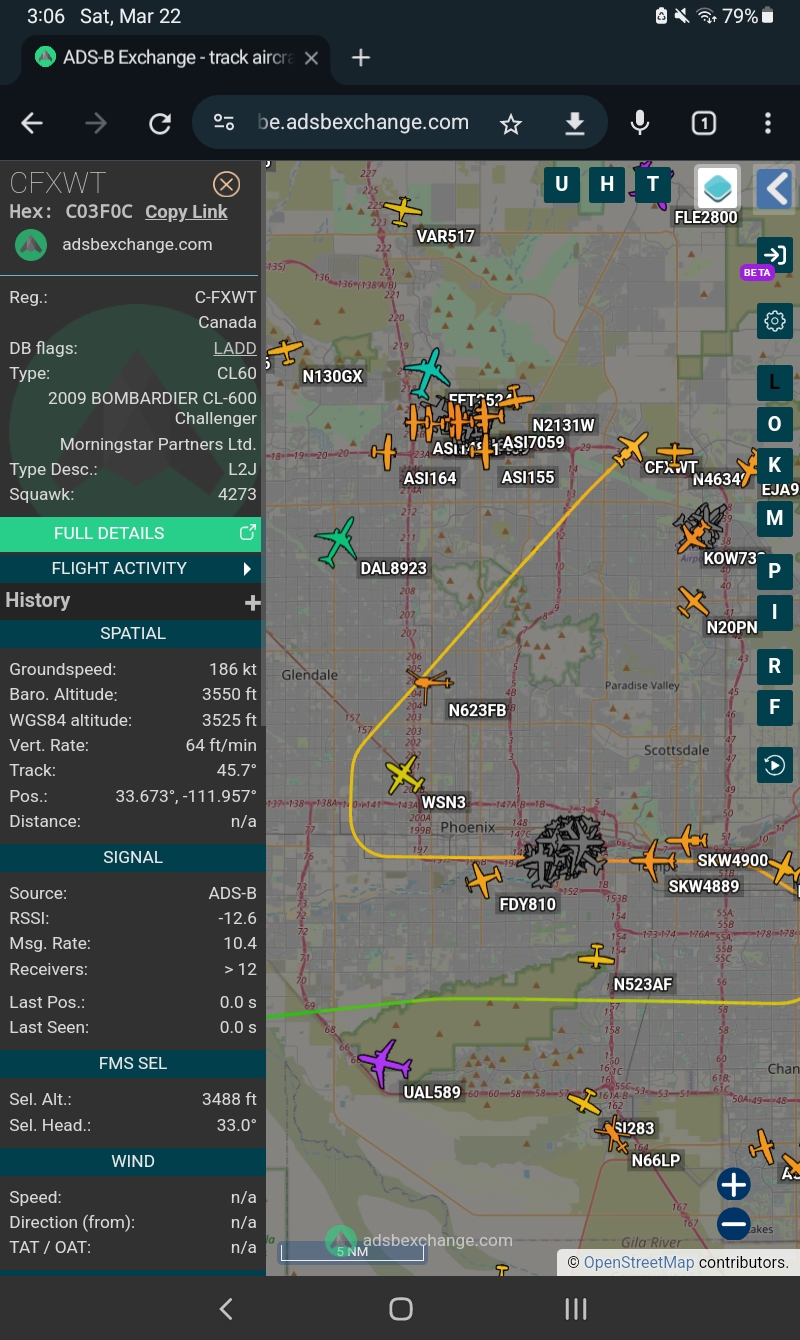Focus the adsbexchange.com address bar
The width and height of the screenshot is (800, 1340).
(363, 123)
